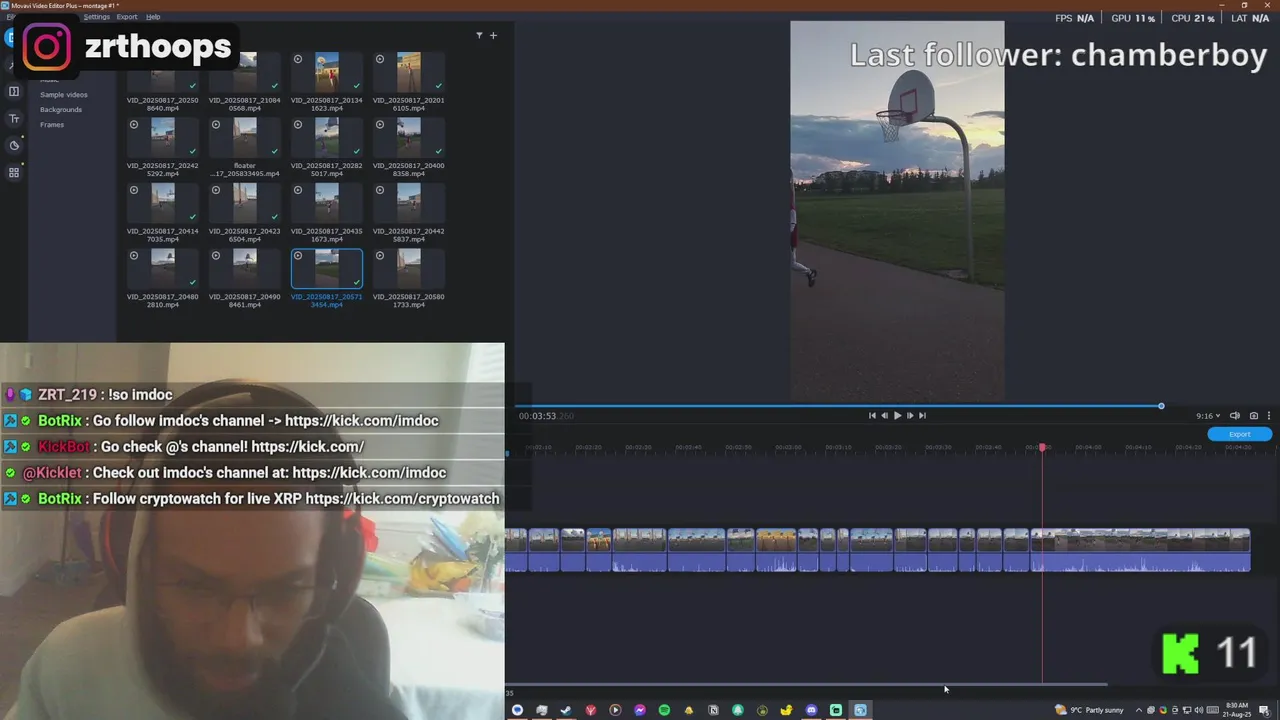Viewport: 1280px width, 720px height.
Task: Take a snapshot with the camera icon
Action: [1254, 416]
